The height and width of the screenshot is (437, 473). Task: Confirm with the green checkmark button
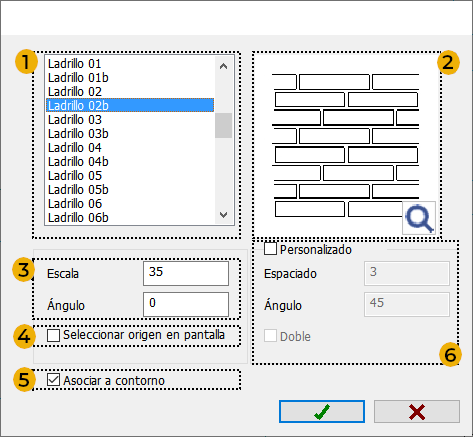tap(322, 412)
